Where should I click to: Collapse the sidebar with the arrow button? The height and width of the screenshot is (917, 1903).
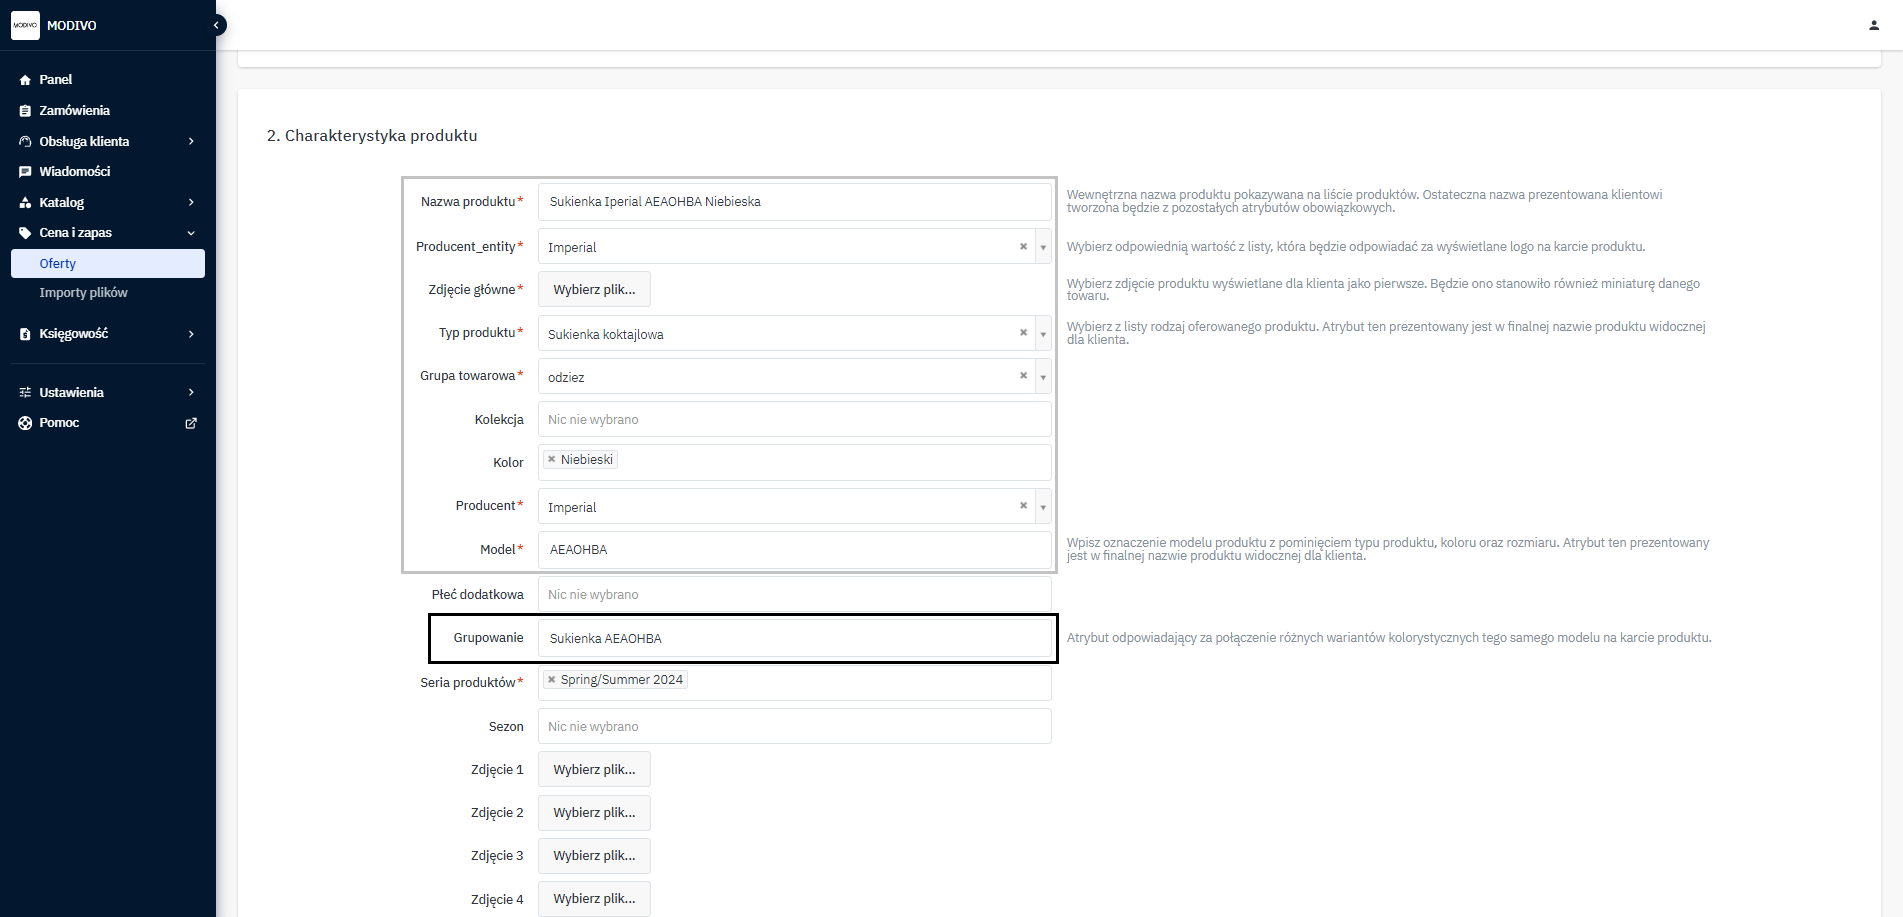pos(216,25)
